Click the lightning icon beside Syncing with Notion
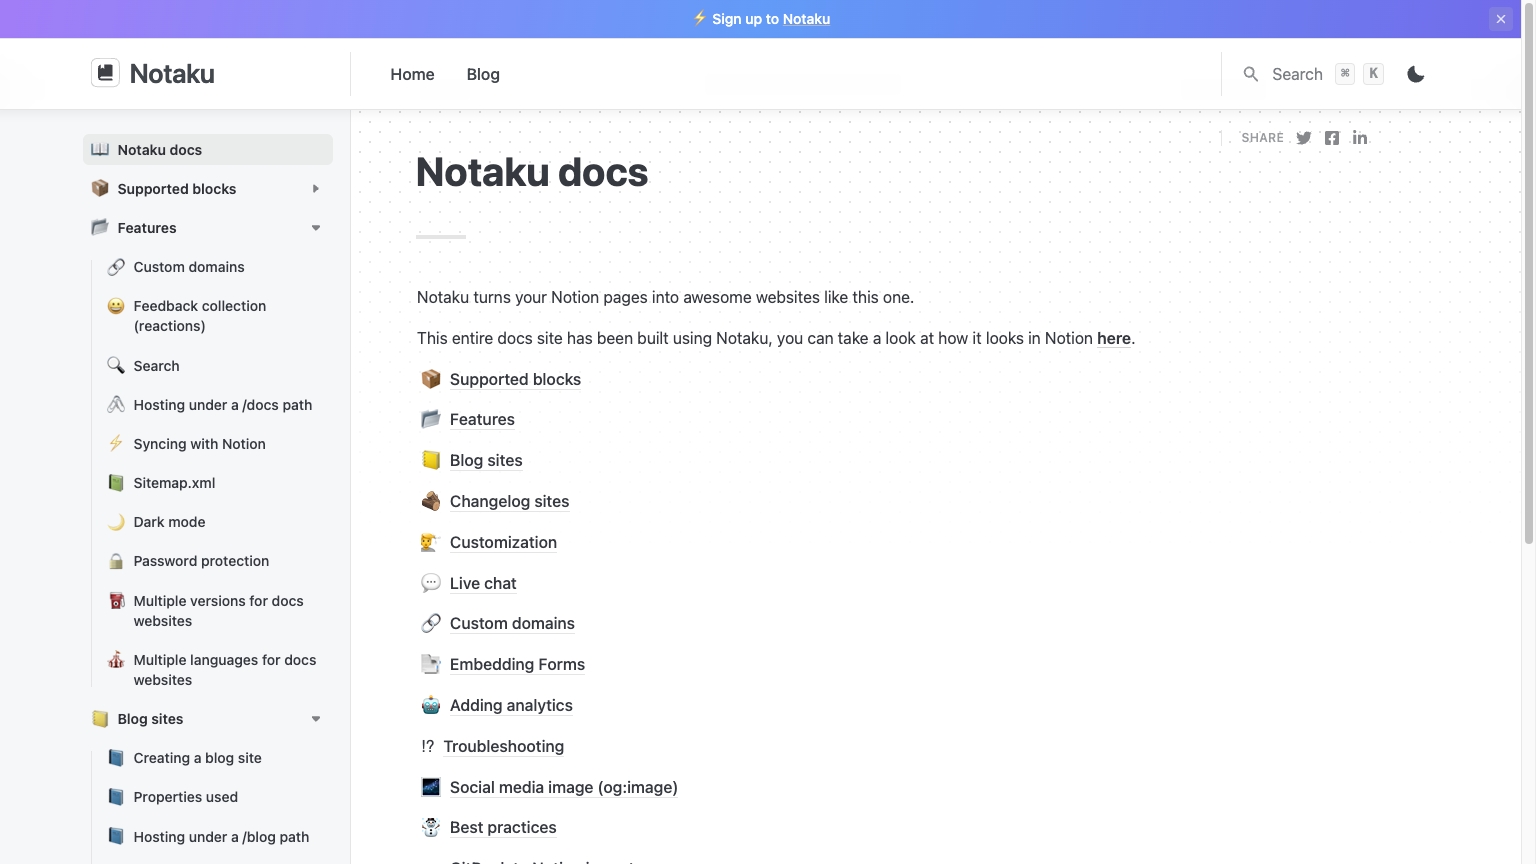This screenshot has height=864, width=1536. 116,443
